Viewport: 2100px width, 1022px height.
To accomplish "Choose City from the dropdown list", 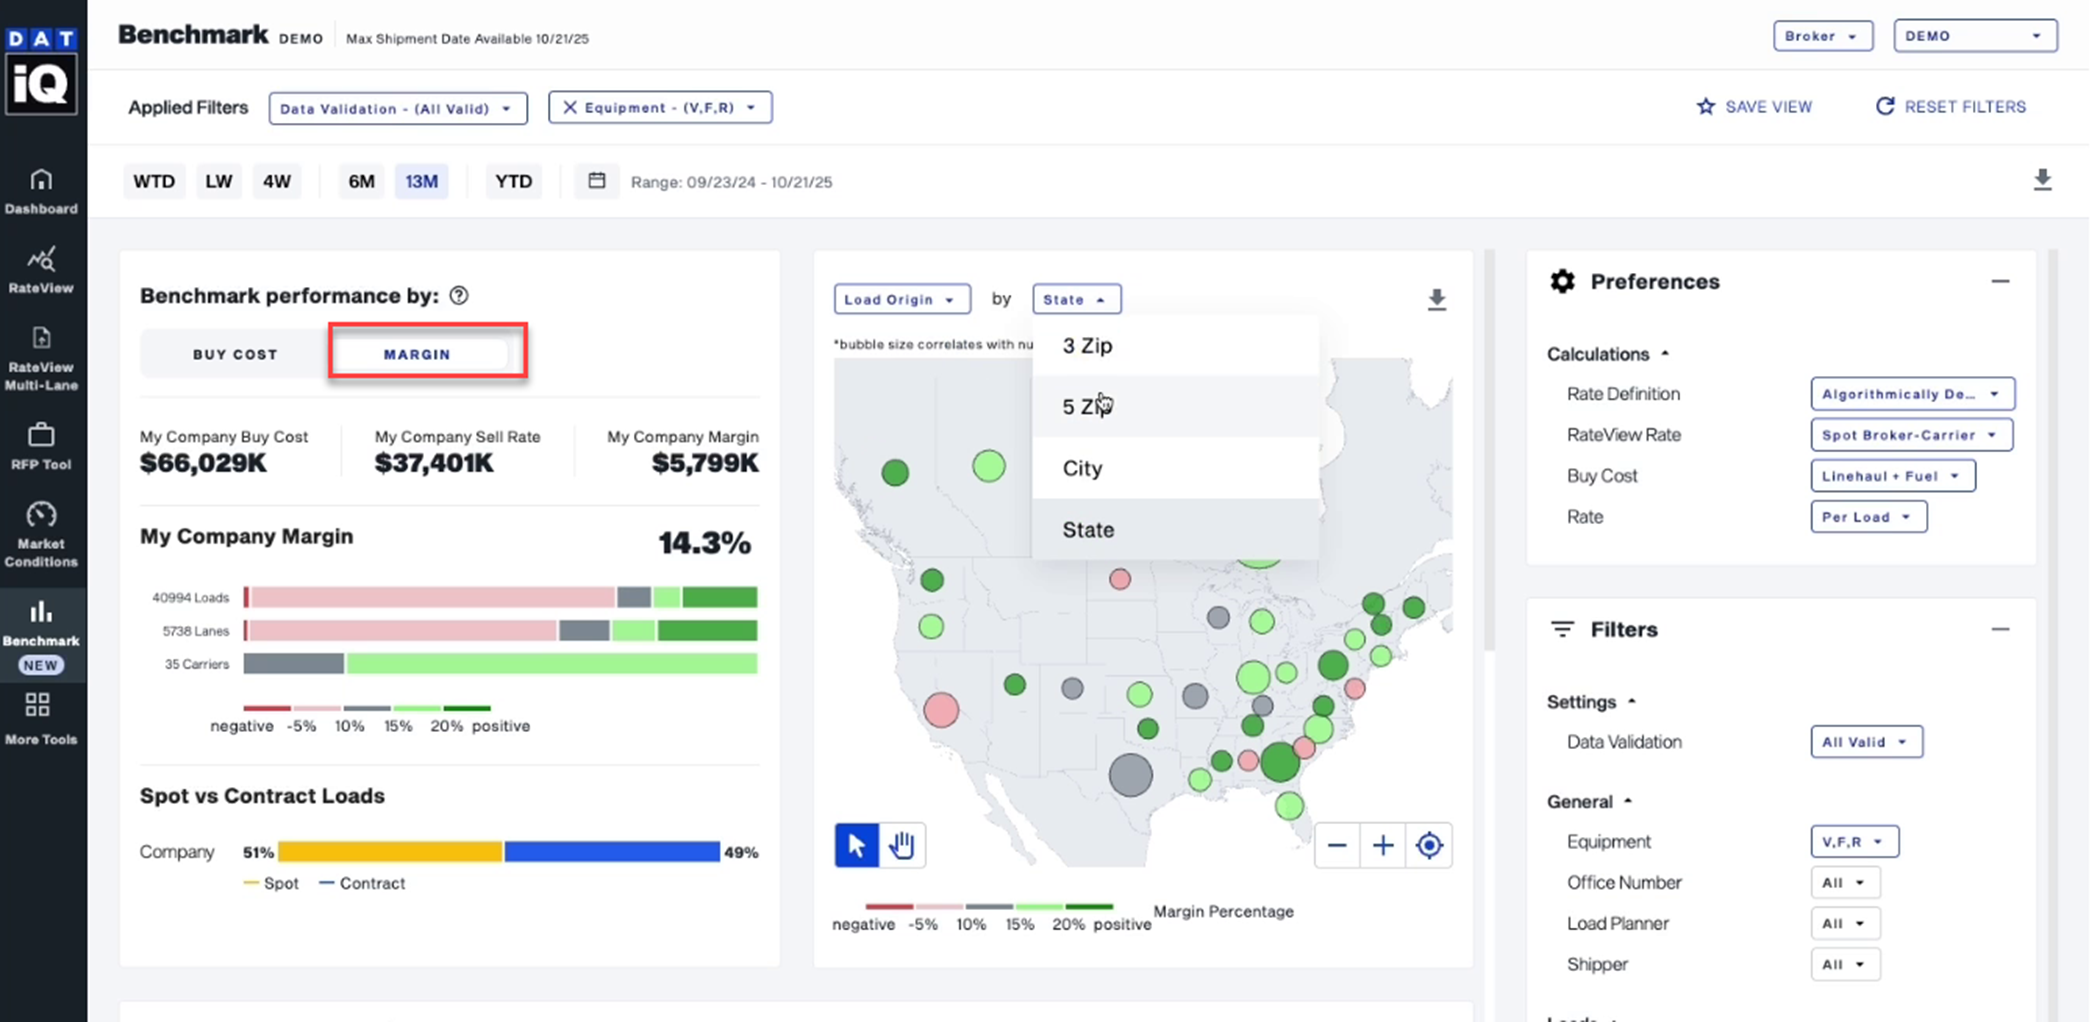I will pos(1082,468).
